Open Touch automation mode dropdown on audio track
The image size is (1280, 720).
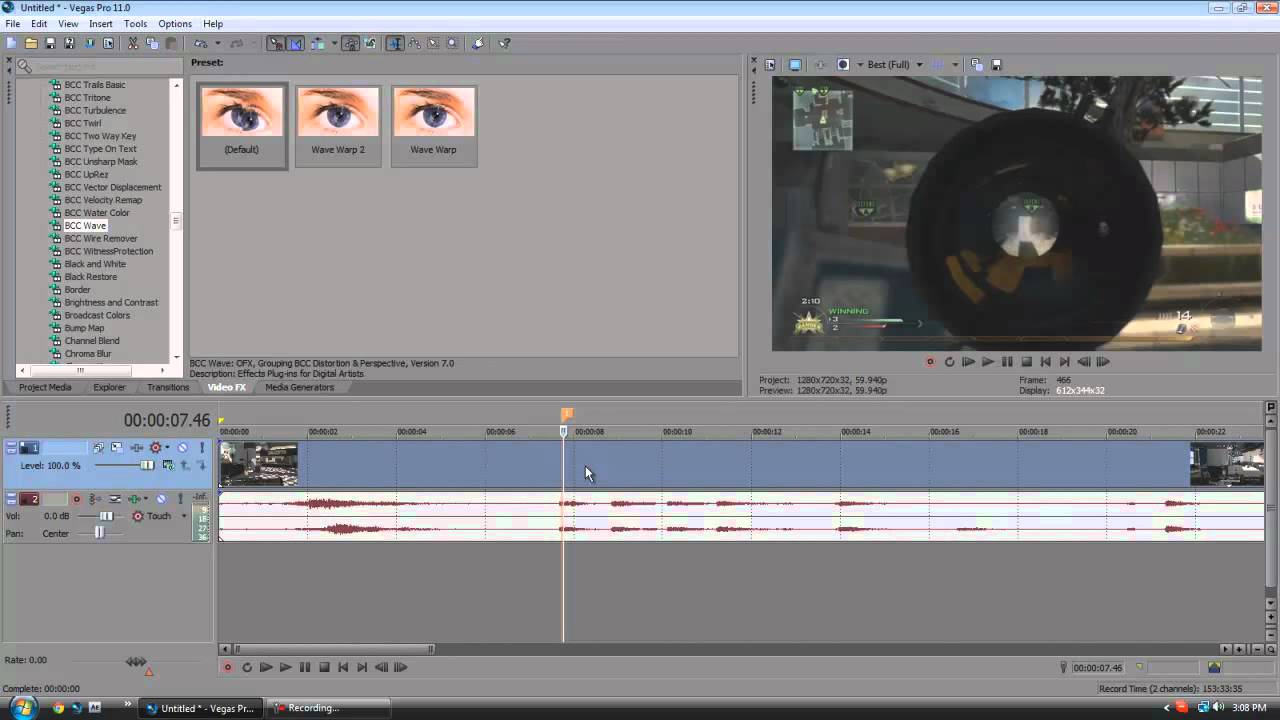coord(184,516)
